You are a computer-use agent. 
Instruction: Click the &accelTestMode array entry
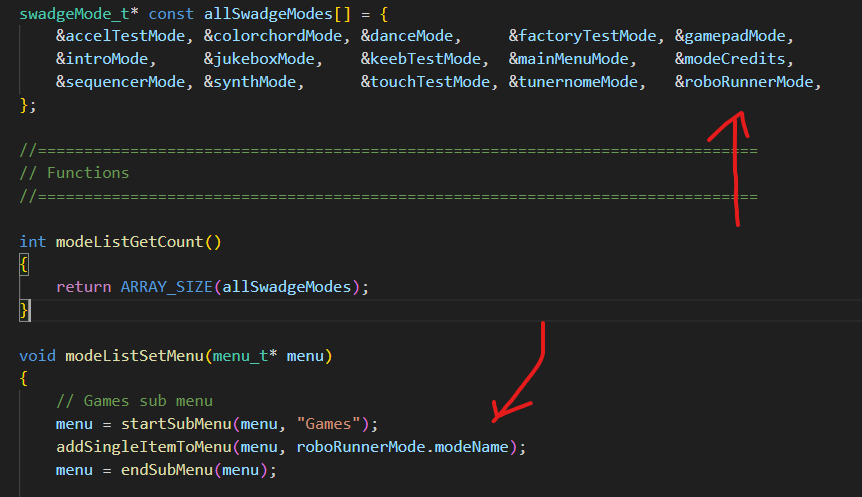(120, 36)
